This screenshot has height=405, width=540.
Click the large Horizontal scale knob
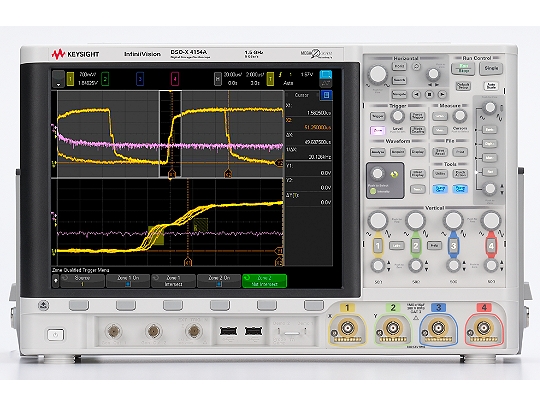click(x=378, y=74)
